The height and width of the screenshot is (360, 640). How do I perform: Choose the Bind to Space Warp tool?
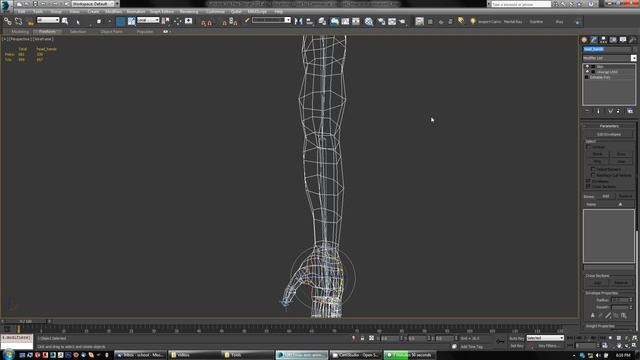(x=30, y=22)
